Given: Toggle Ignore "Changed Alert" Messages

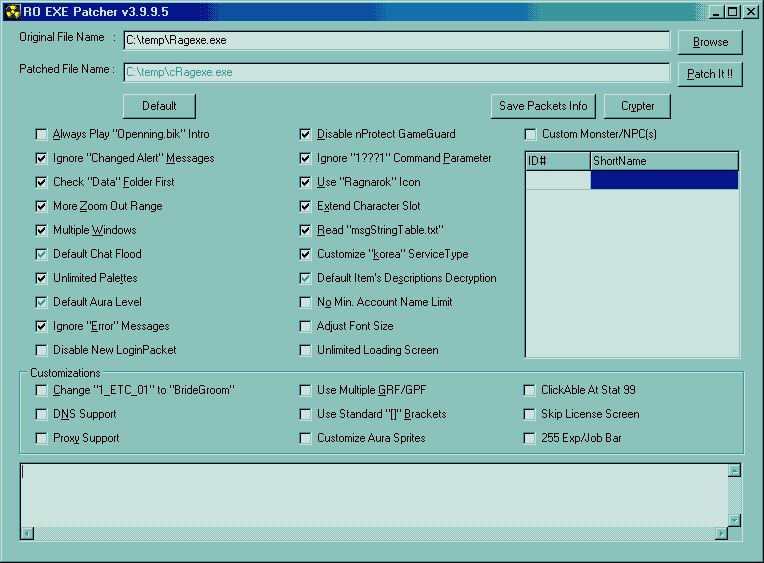Looking at the screenshot, I should [x=41, y=158].
